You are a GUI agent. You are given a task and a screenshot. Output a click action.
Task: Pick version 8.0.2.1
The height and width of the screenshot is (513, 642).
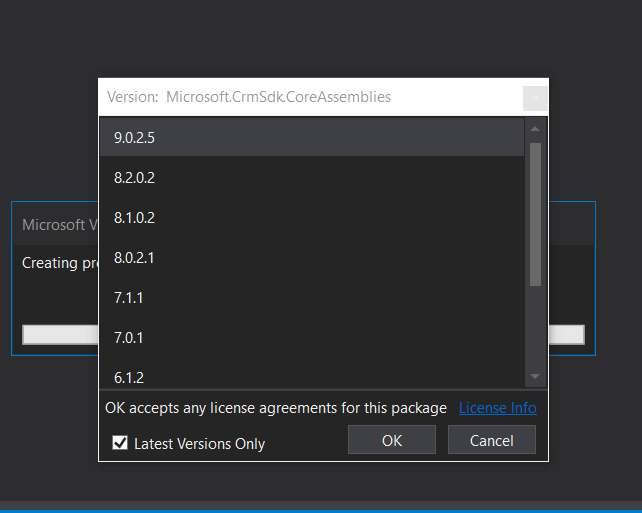(x=312, y=258)
